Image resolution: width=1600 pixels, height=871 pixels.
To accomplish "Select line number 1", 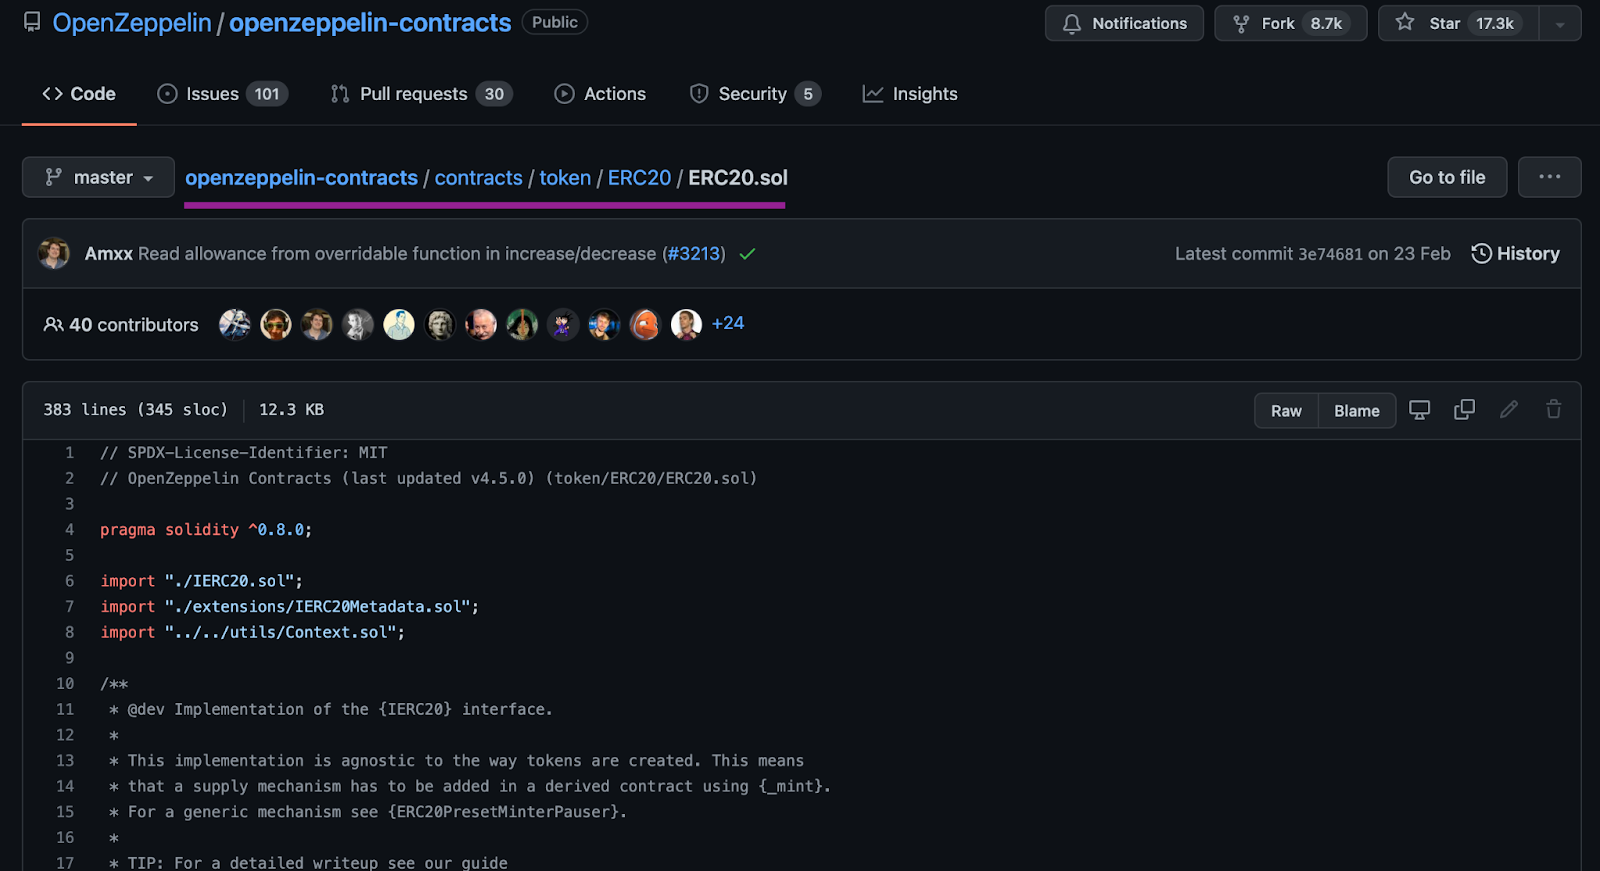I will click(70, 453).
